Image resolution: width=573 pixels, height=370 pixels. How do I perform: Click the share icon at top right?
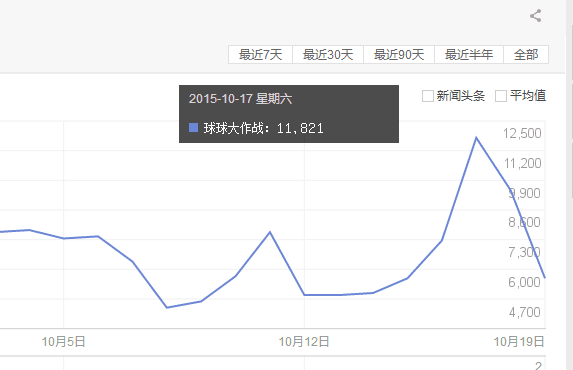[x=536, y=16]
